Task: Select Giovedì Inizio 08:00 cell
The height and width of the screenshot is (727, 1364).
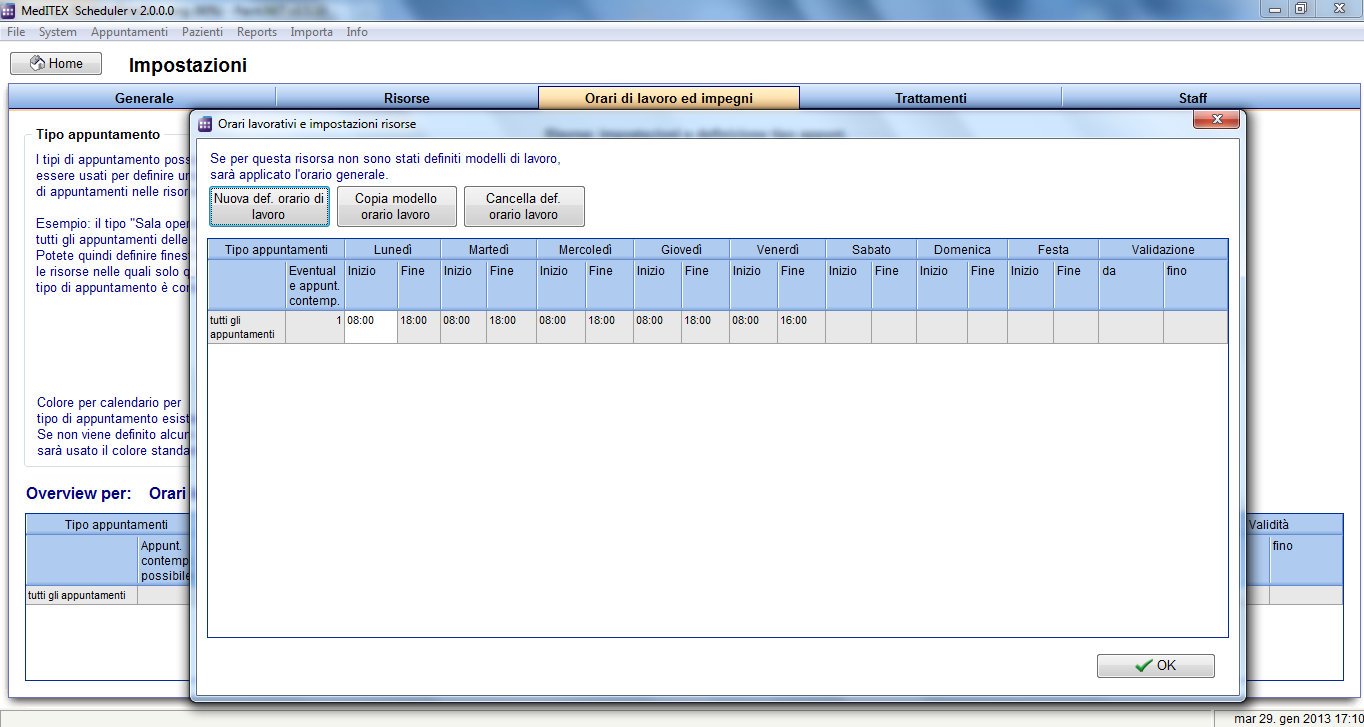Action: coord(657,327)
